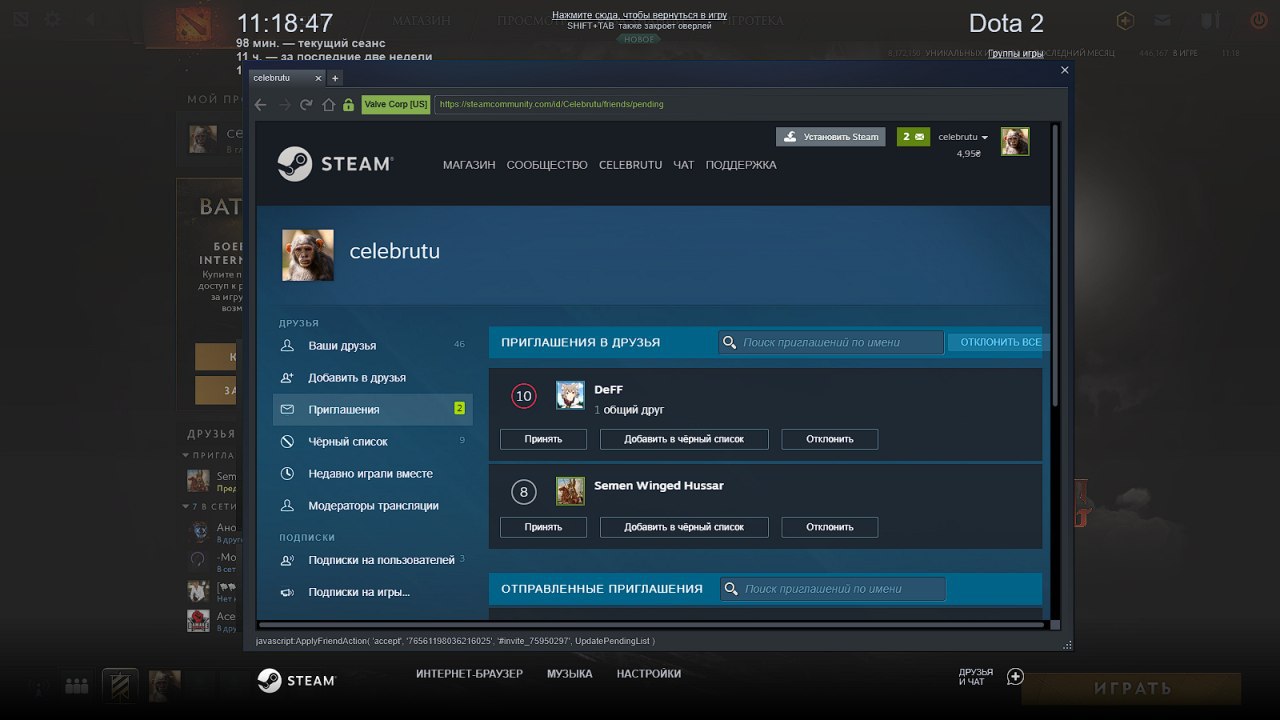Open DeFF's profile name link

(x=608, y=390)
